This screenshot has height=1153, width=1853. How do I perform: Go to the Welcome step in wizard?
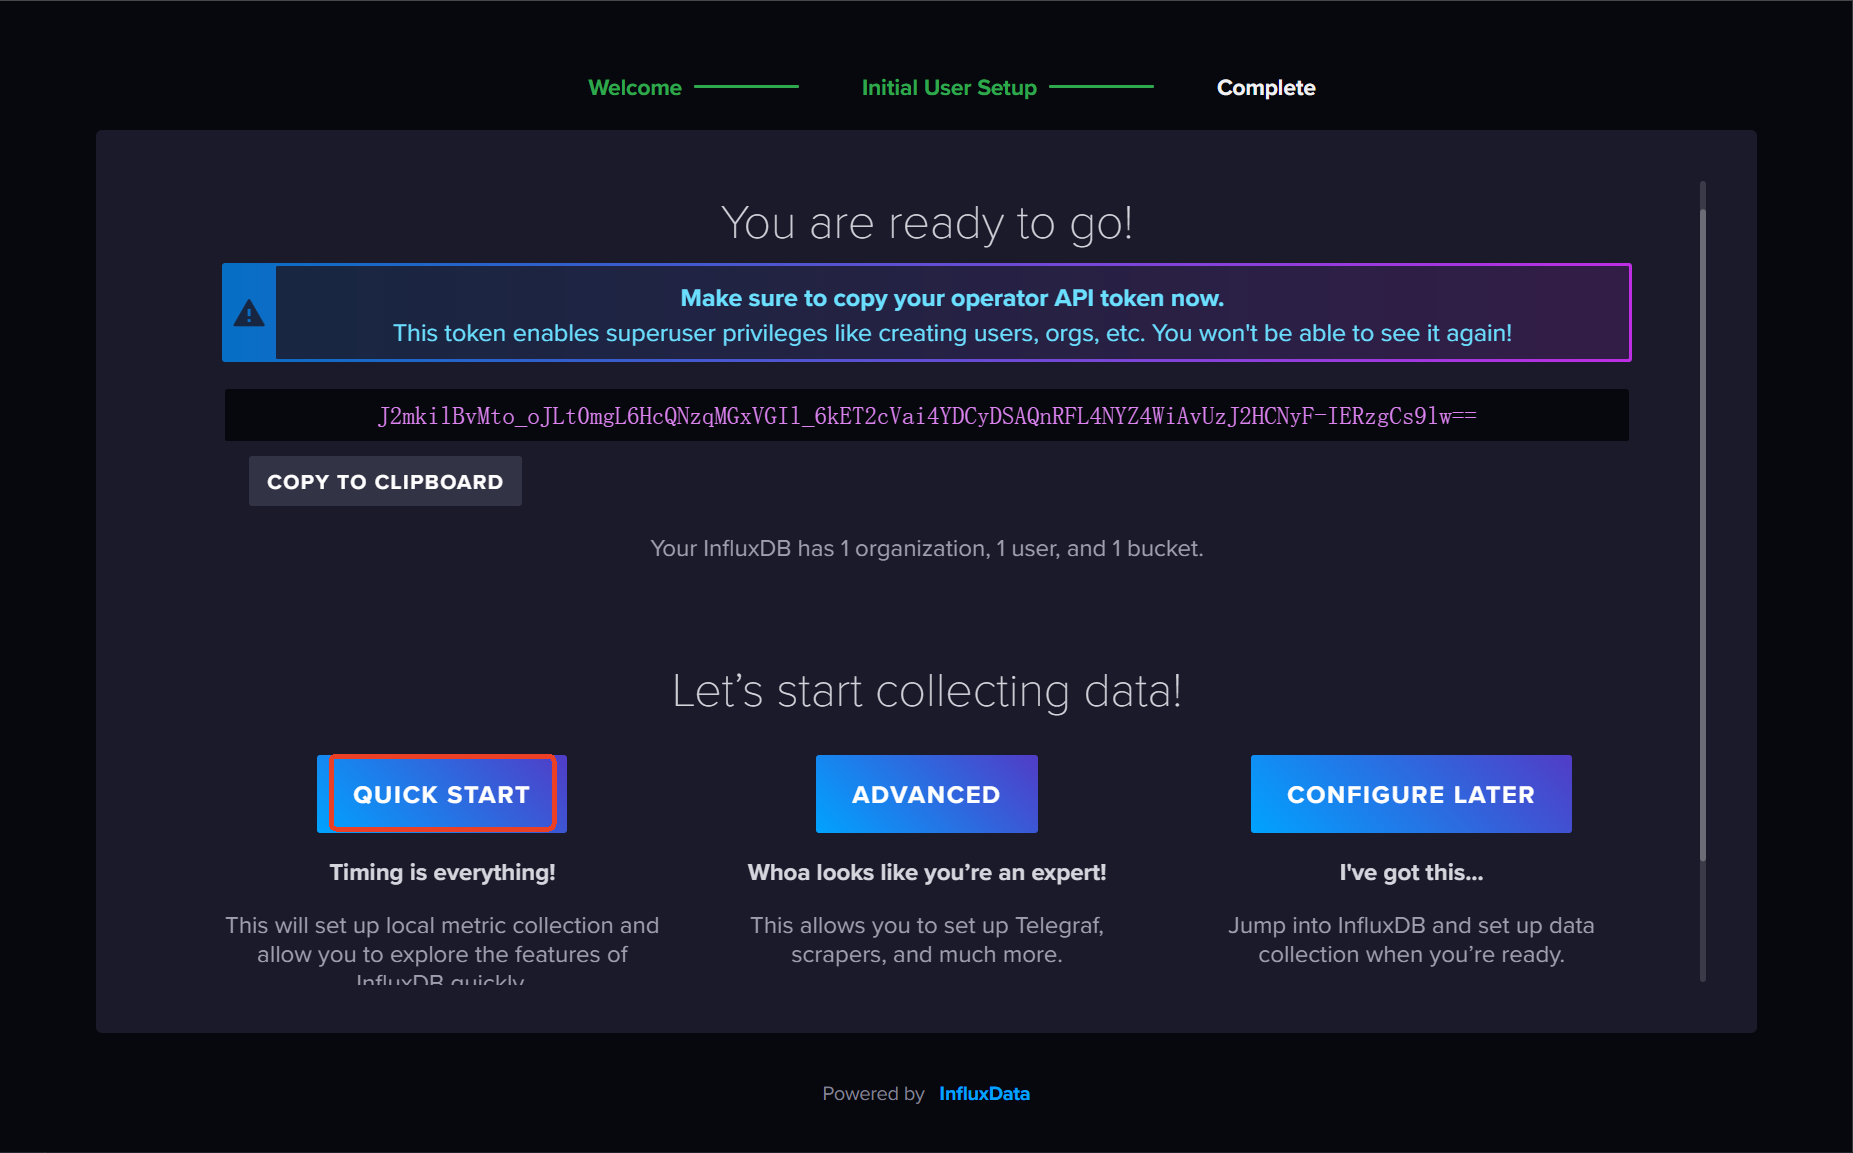click(635, 87)
